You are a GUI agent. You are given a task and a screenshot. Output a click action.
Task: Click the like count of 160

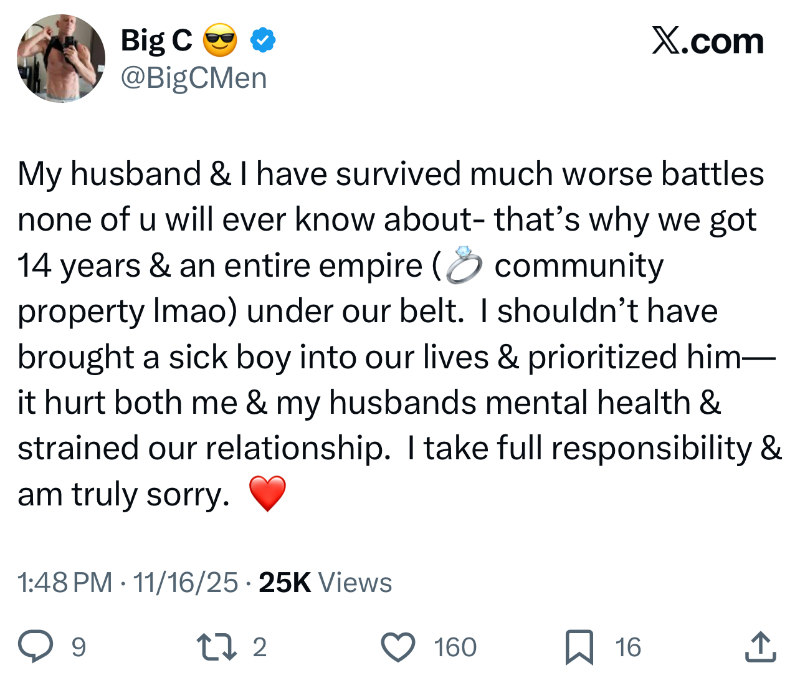pyautogui.click(x=455, y=648)
